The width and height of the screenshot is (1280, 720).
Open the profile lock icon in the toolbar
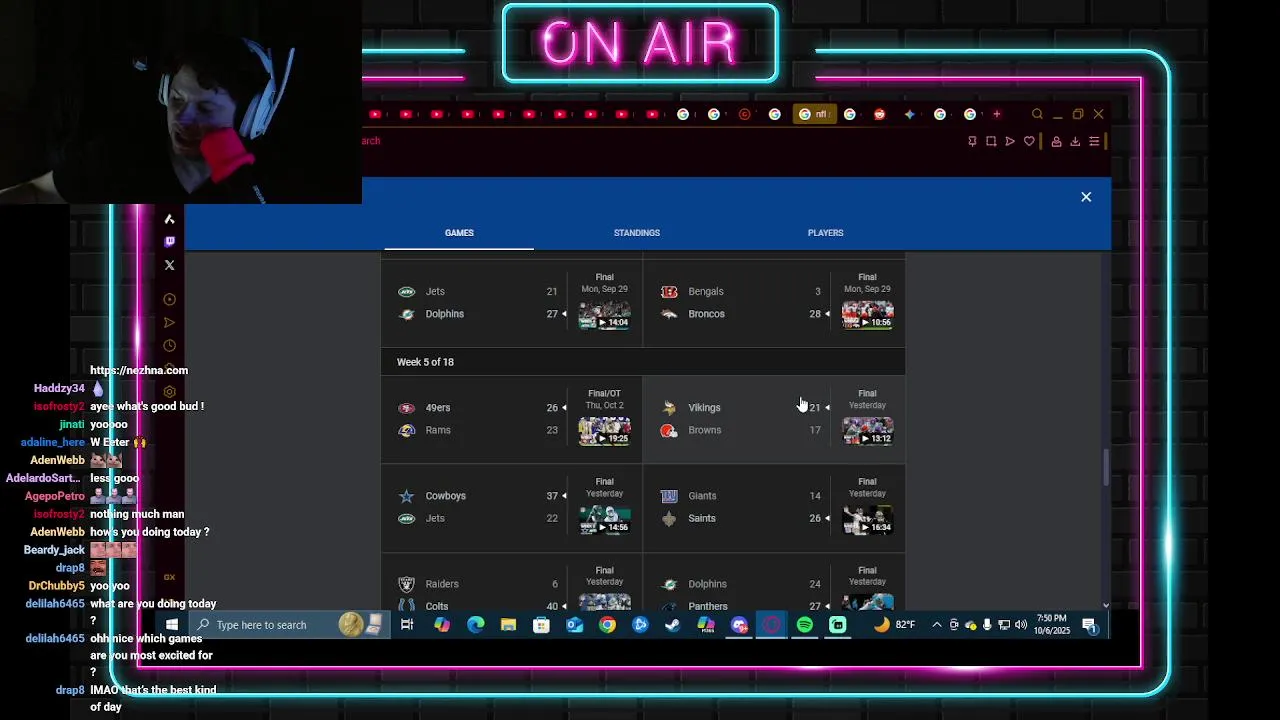tap(1056, 141)
